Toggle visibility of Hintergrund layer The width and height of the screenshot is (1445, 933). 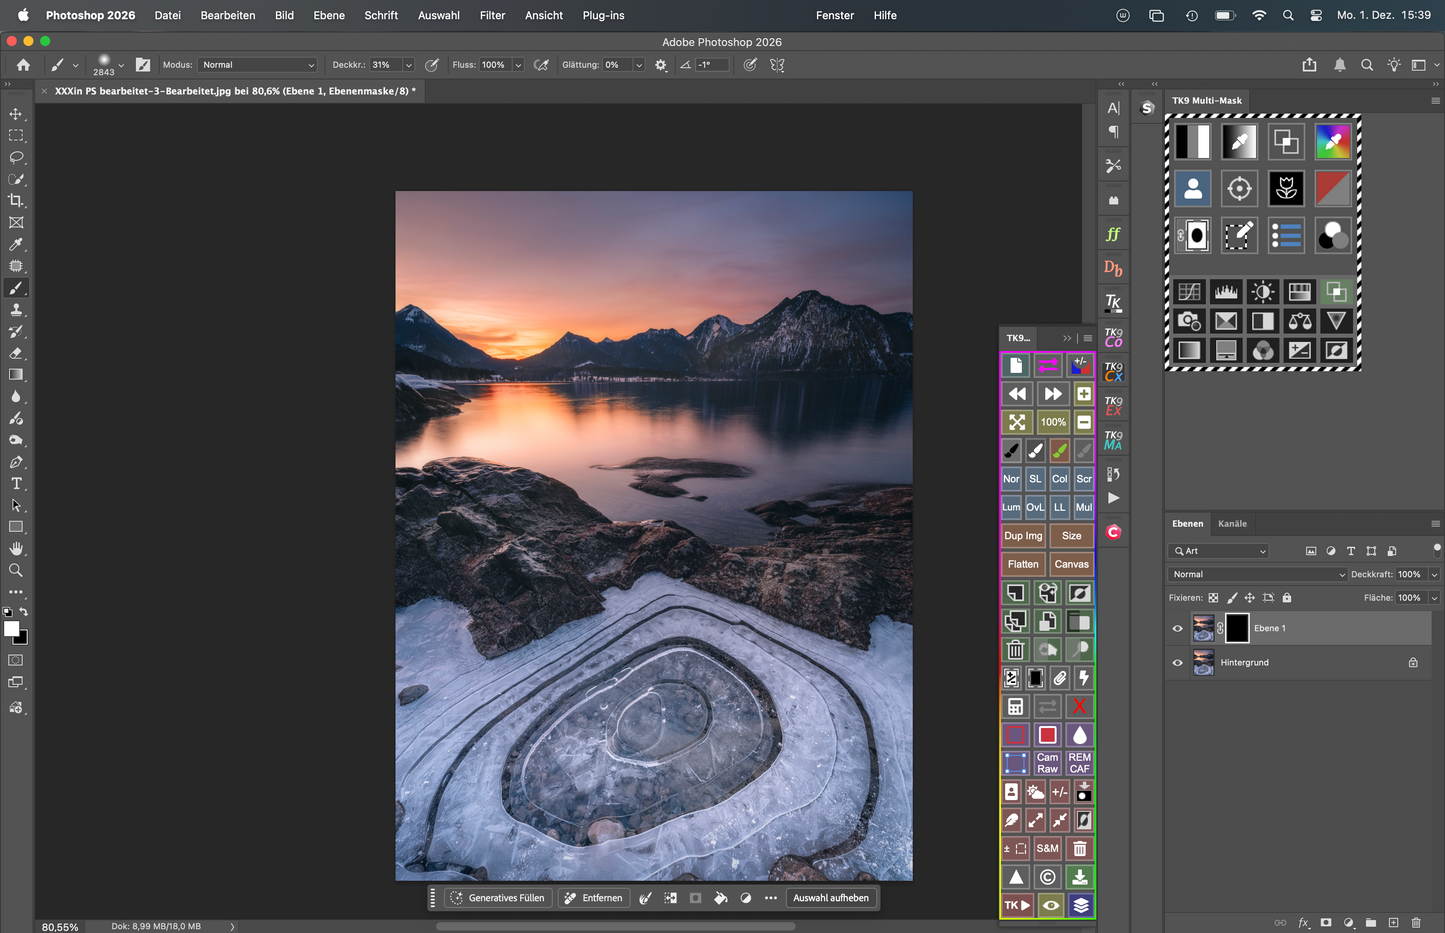click(x=1177, y=663)
